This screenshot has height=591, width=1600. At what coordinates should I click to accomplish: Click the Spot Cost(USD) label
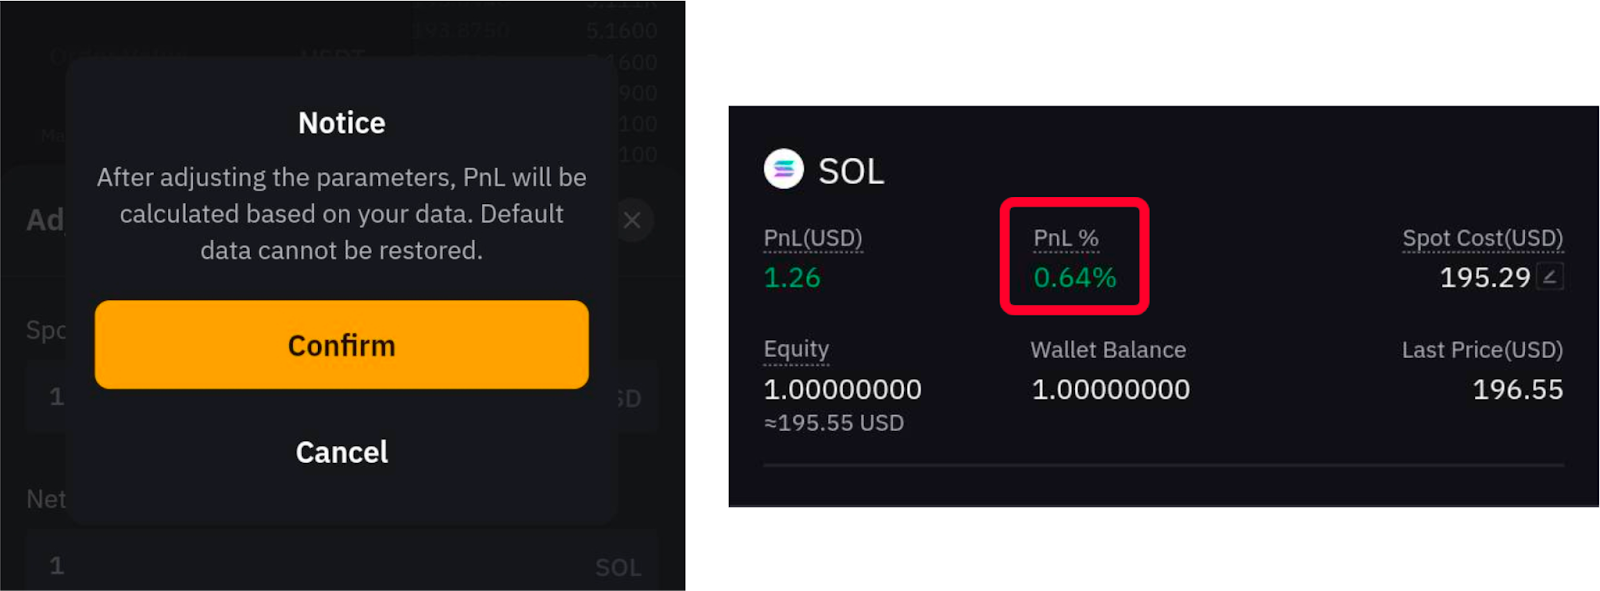coord(1482,238)
